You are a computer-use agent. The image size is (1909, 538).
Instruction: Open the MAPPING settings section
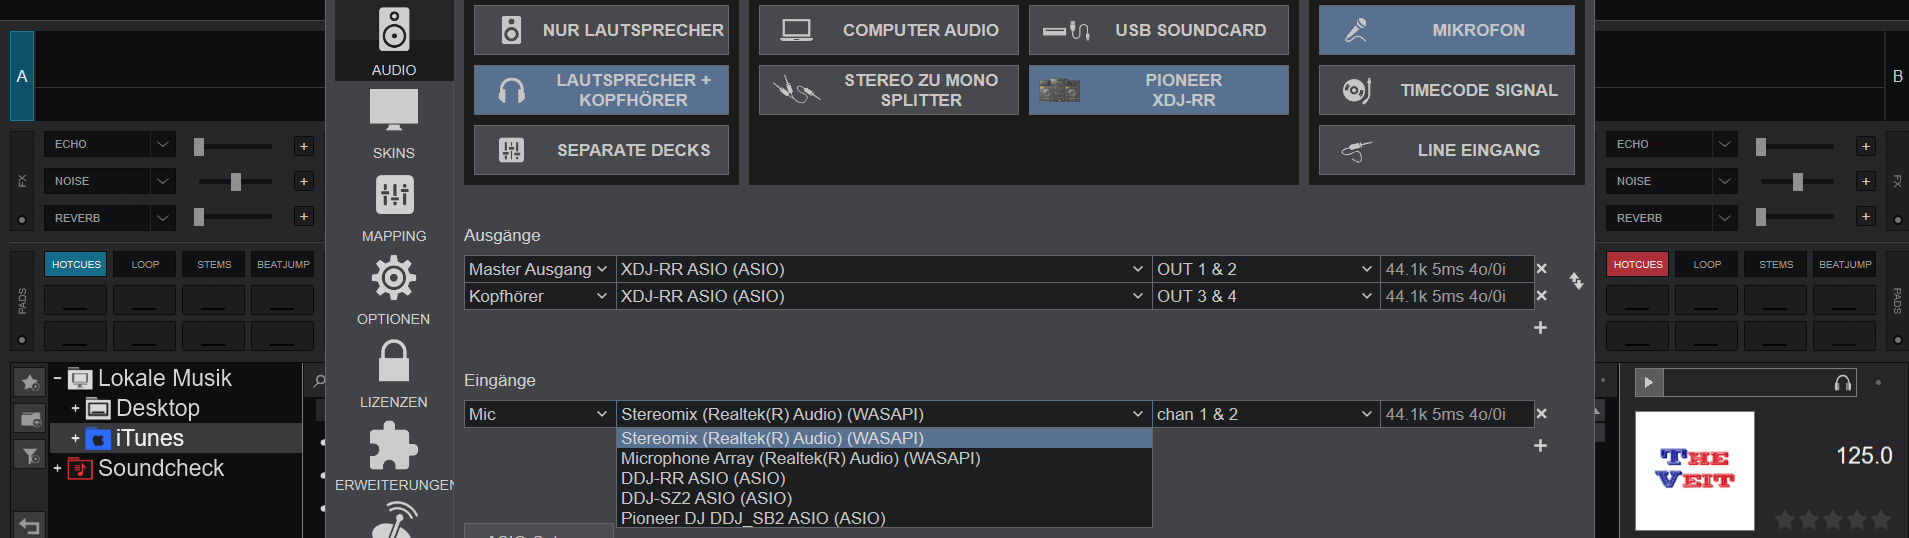(x=394, y=208)
